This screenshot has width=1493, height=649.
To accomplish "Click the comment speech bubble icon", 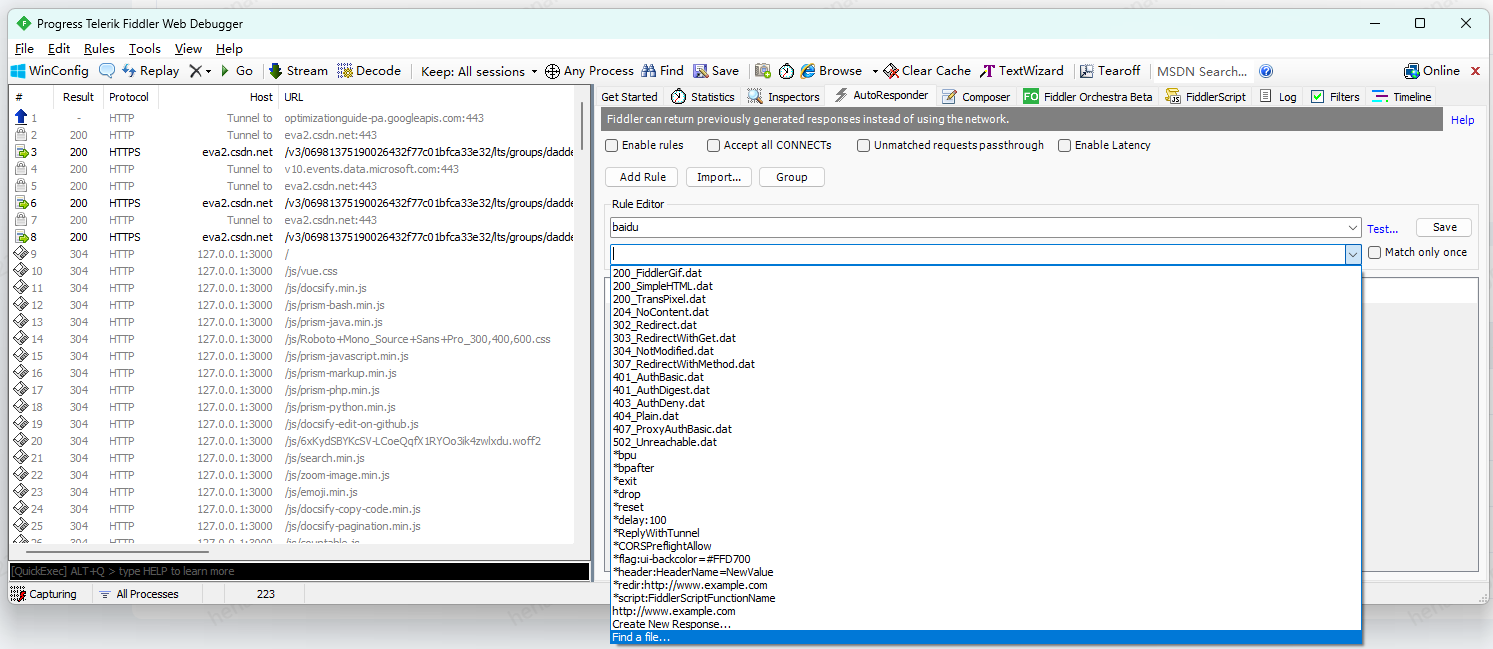I will pos(106,71).
